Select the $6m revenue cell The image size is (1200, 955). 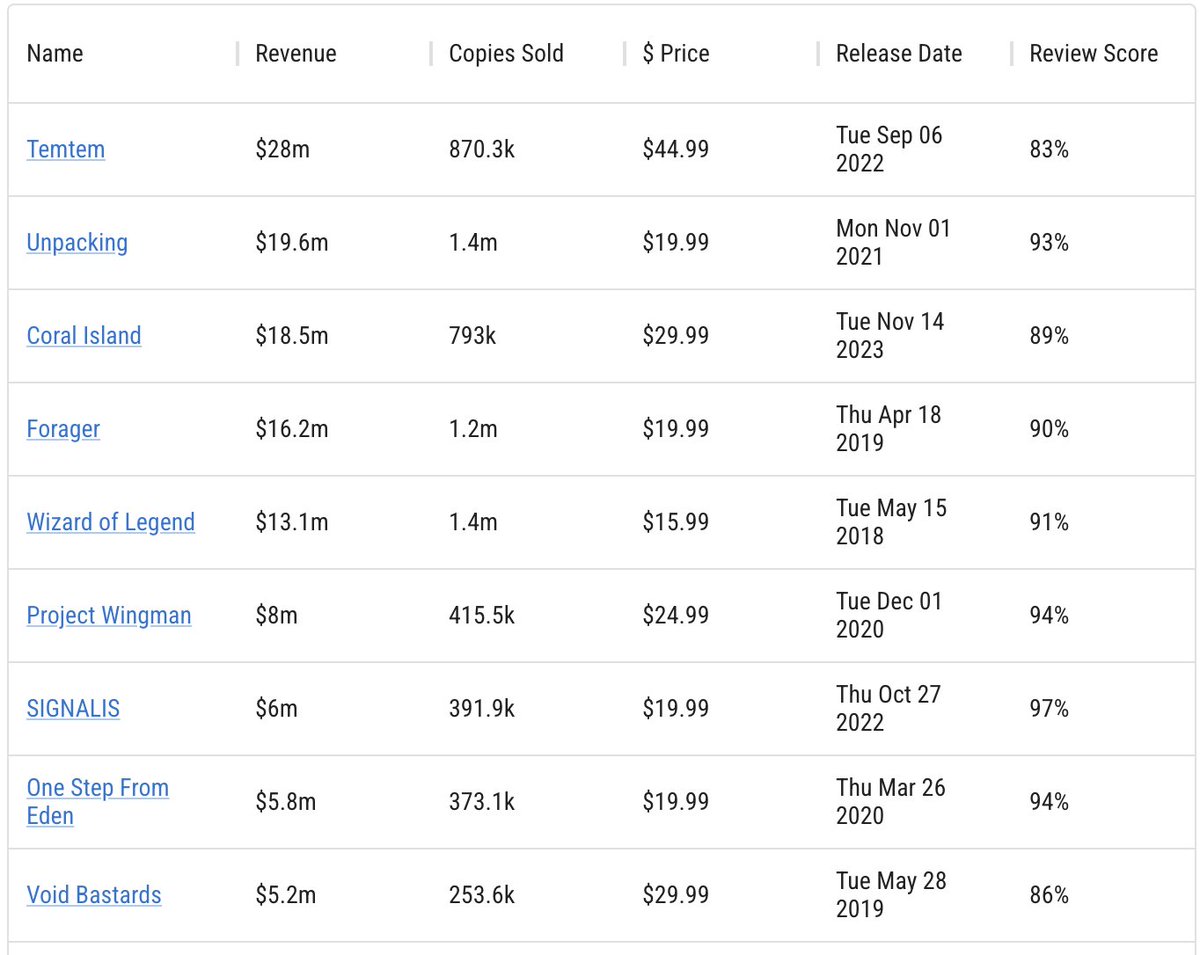277,708
